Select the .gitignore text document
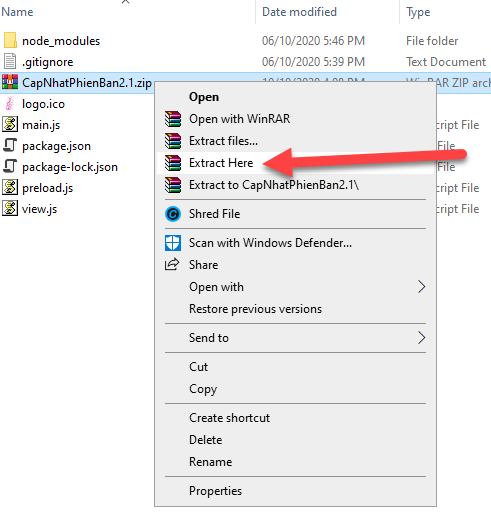The height and width of the screenshot is (518, 491). (x=48, y=62)
